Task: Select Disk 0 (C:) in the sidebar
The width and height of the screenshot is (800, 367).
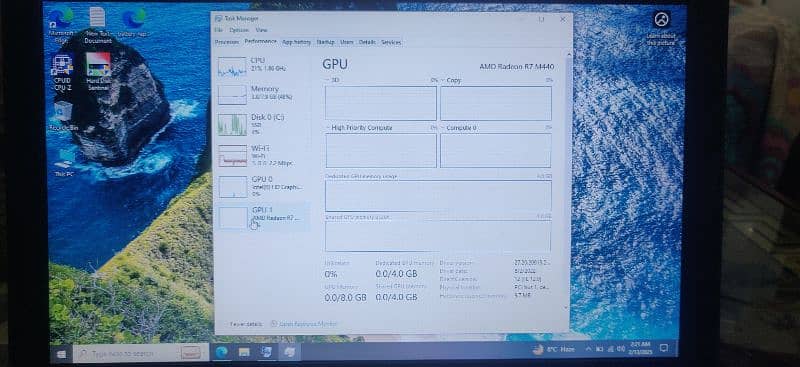Action: (263, 124)
